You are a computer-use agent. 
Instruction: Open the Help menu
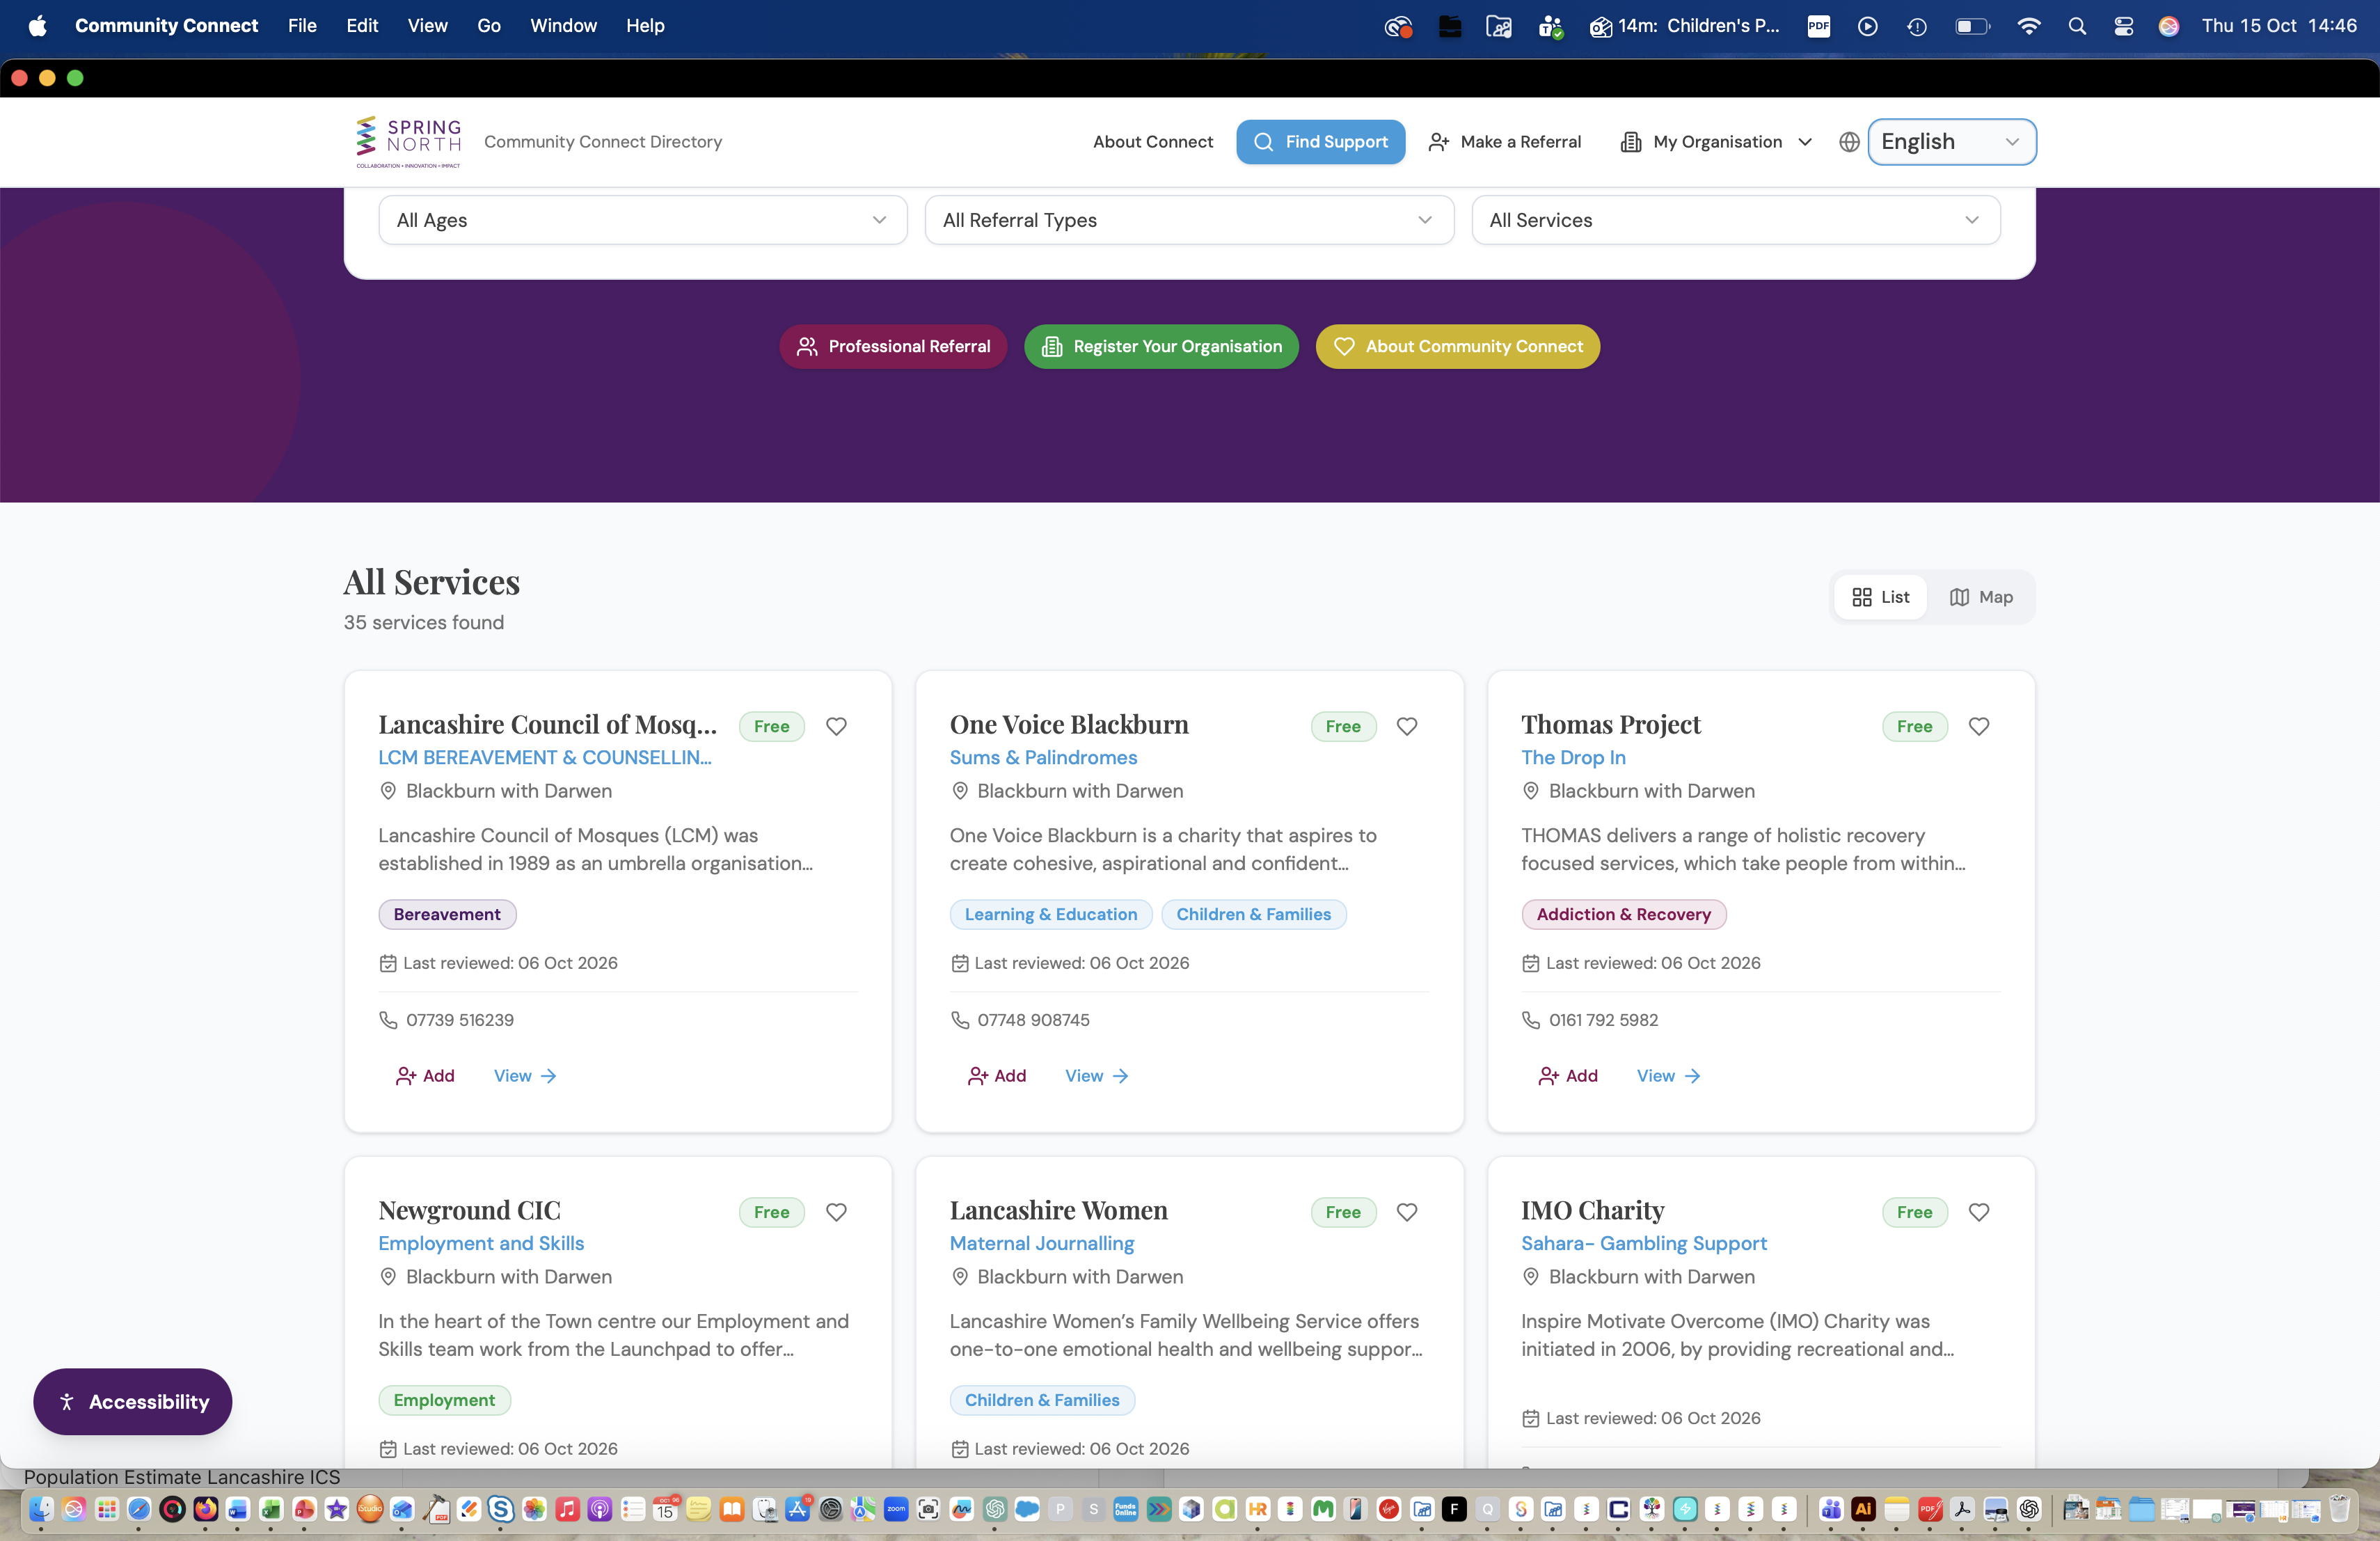pyautogui.click(x=645, y=26)
